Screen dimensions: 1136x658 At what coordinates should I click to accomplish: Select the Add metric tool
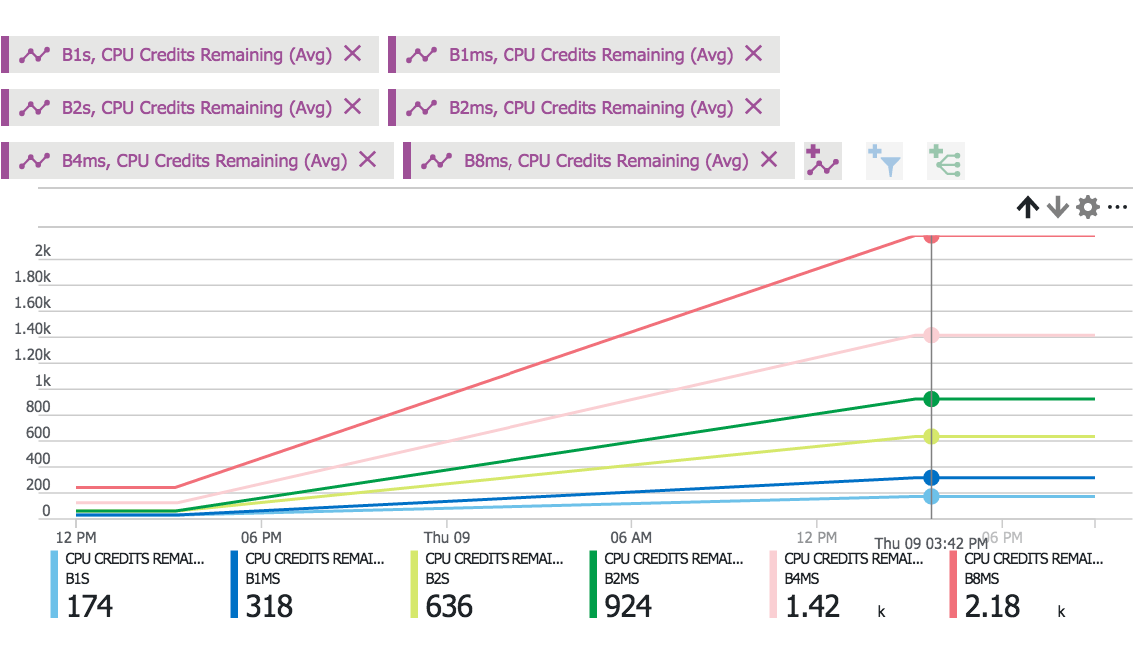pyautogui.click(x=822, y=160)
